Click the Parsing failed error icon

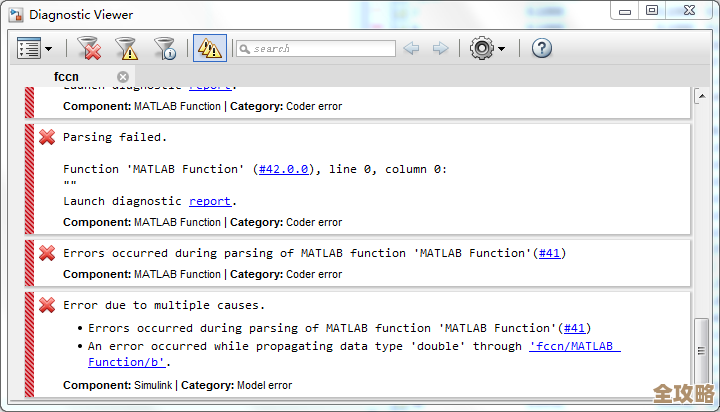(47, 137)
